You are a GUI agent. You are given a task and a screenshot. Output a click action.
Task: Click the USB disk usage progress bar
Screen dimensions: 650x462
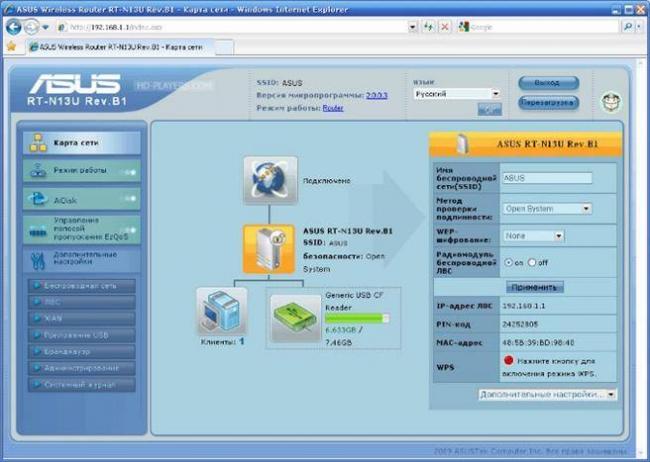pos(357,319)
